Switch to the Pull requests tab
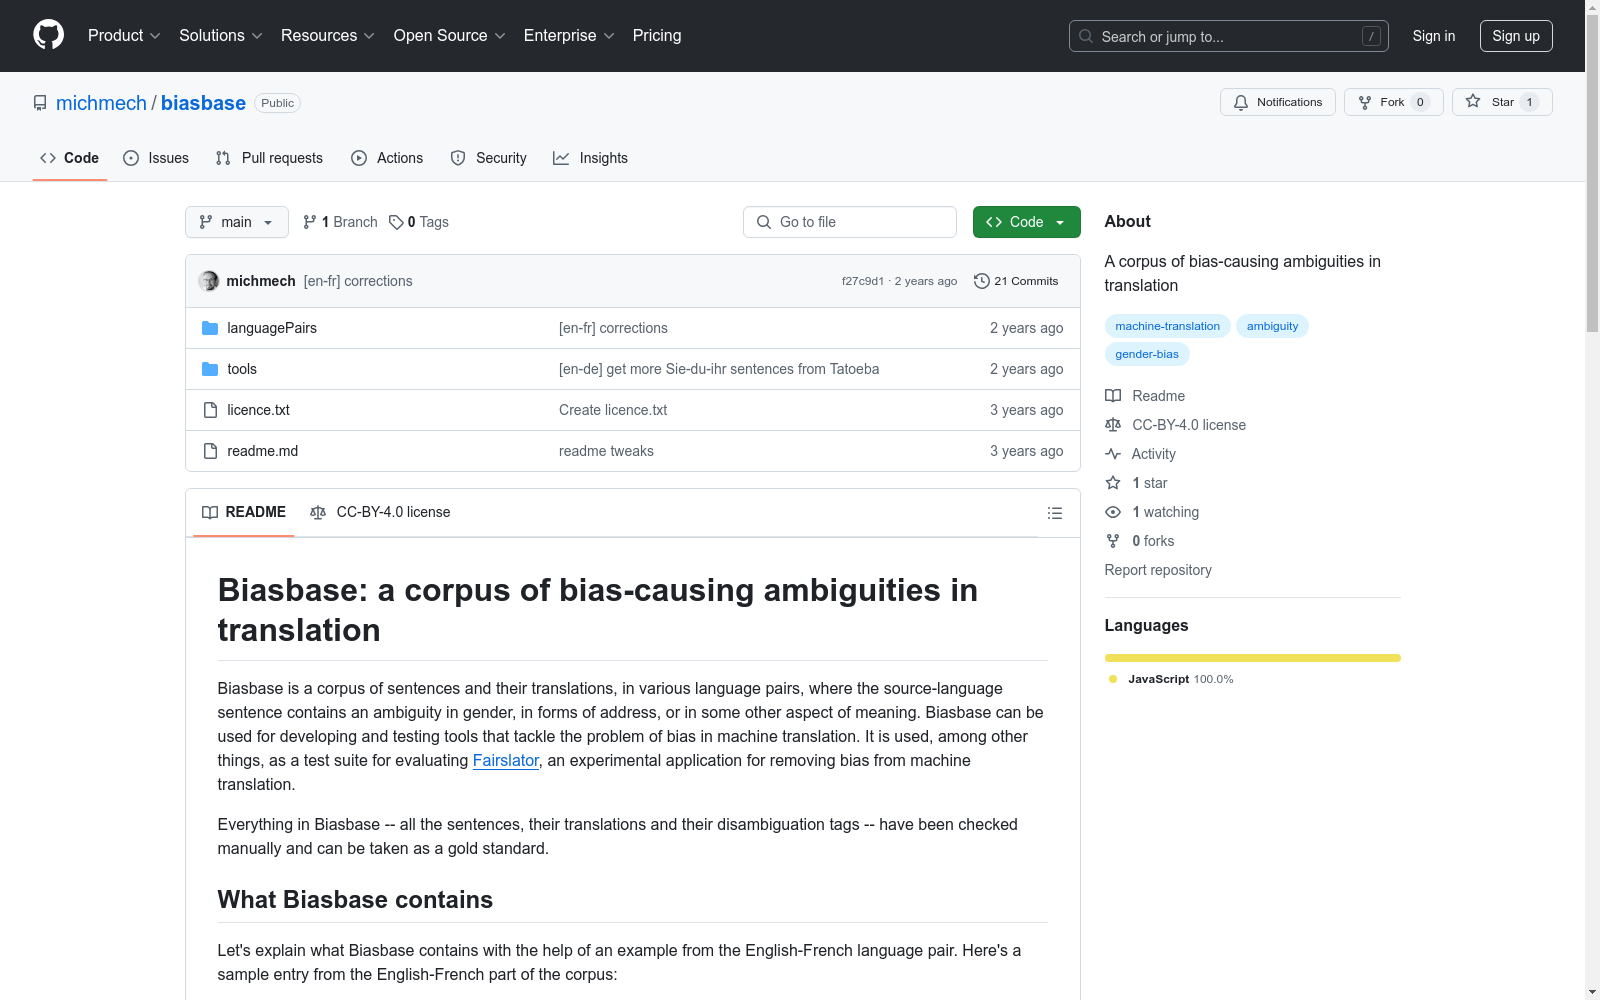Screen dimensions: 1600x1000 coord(269,158)
